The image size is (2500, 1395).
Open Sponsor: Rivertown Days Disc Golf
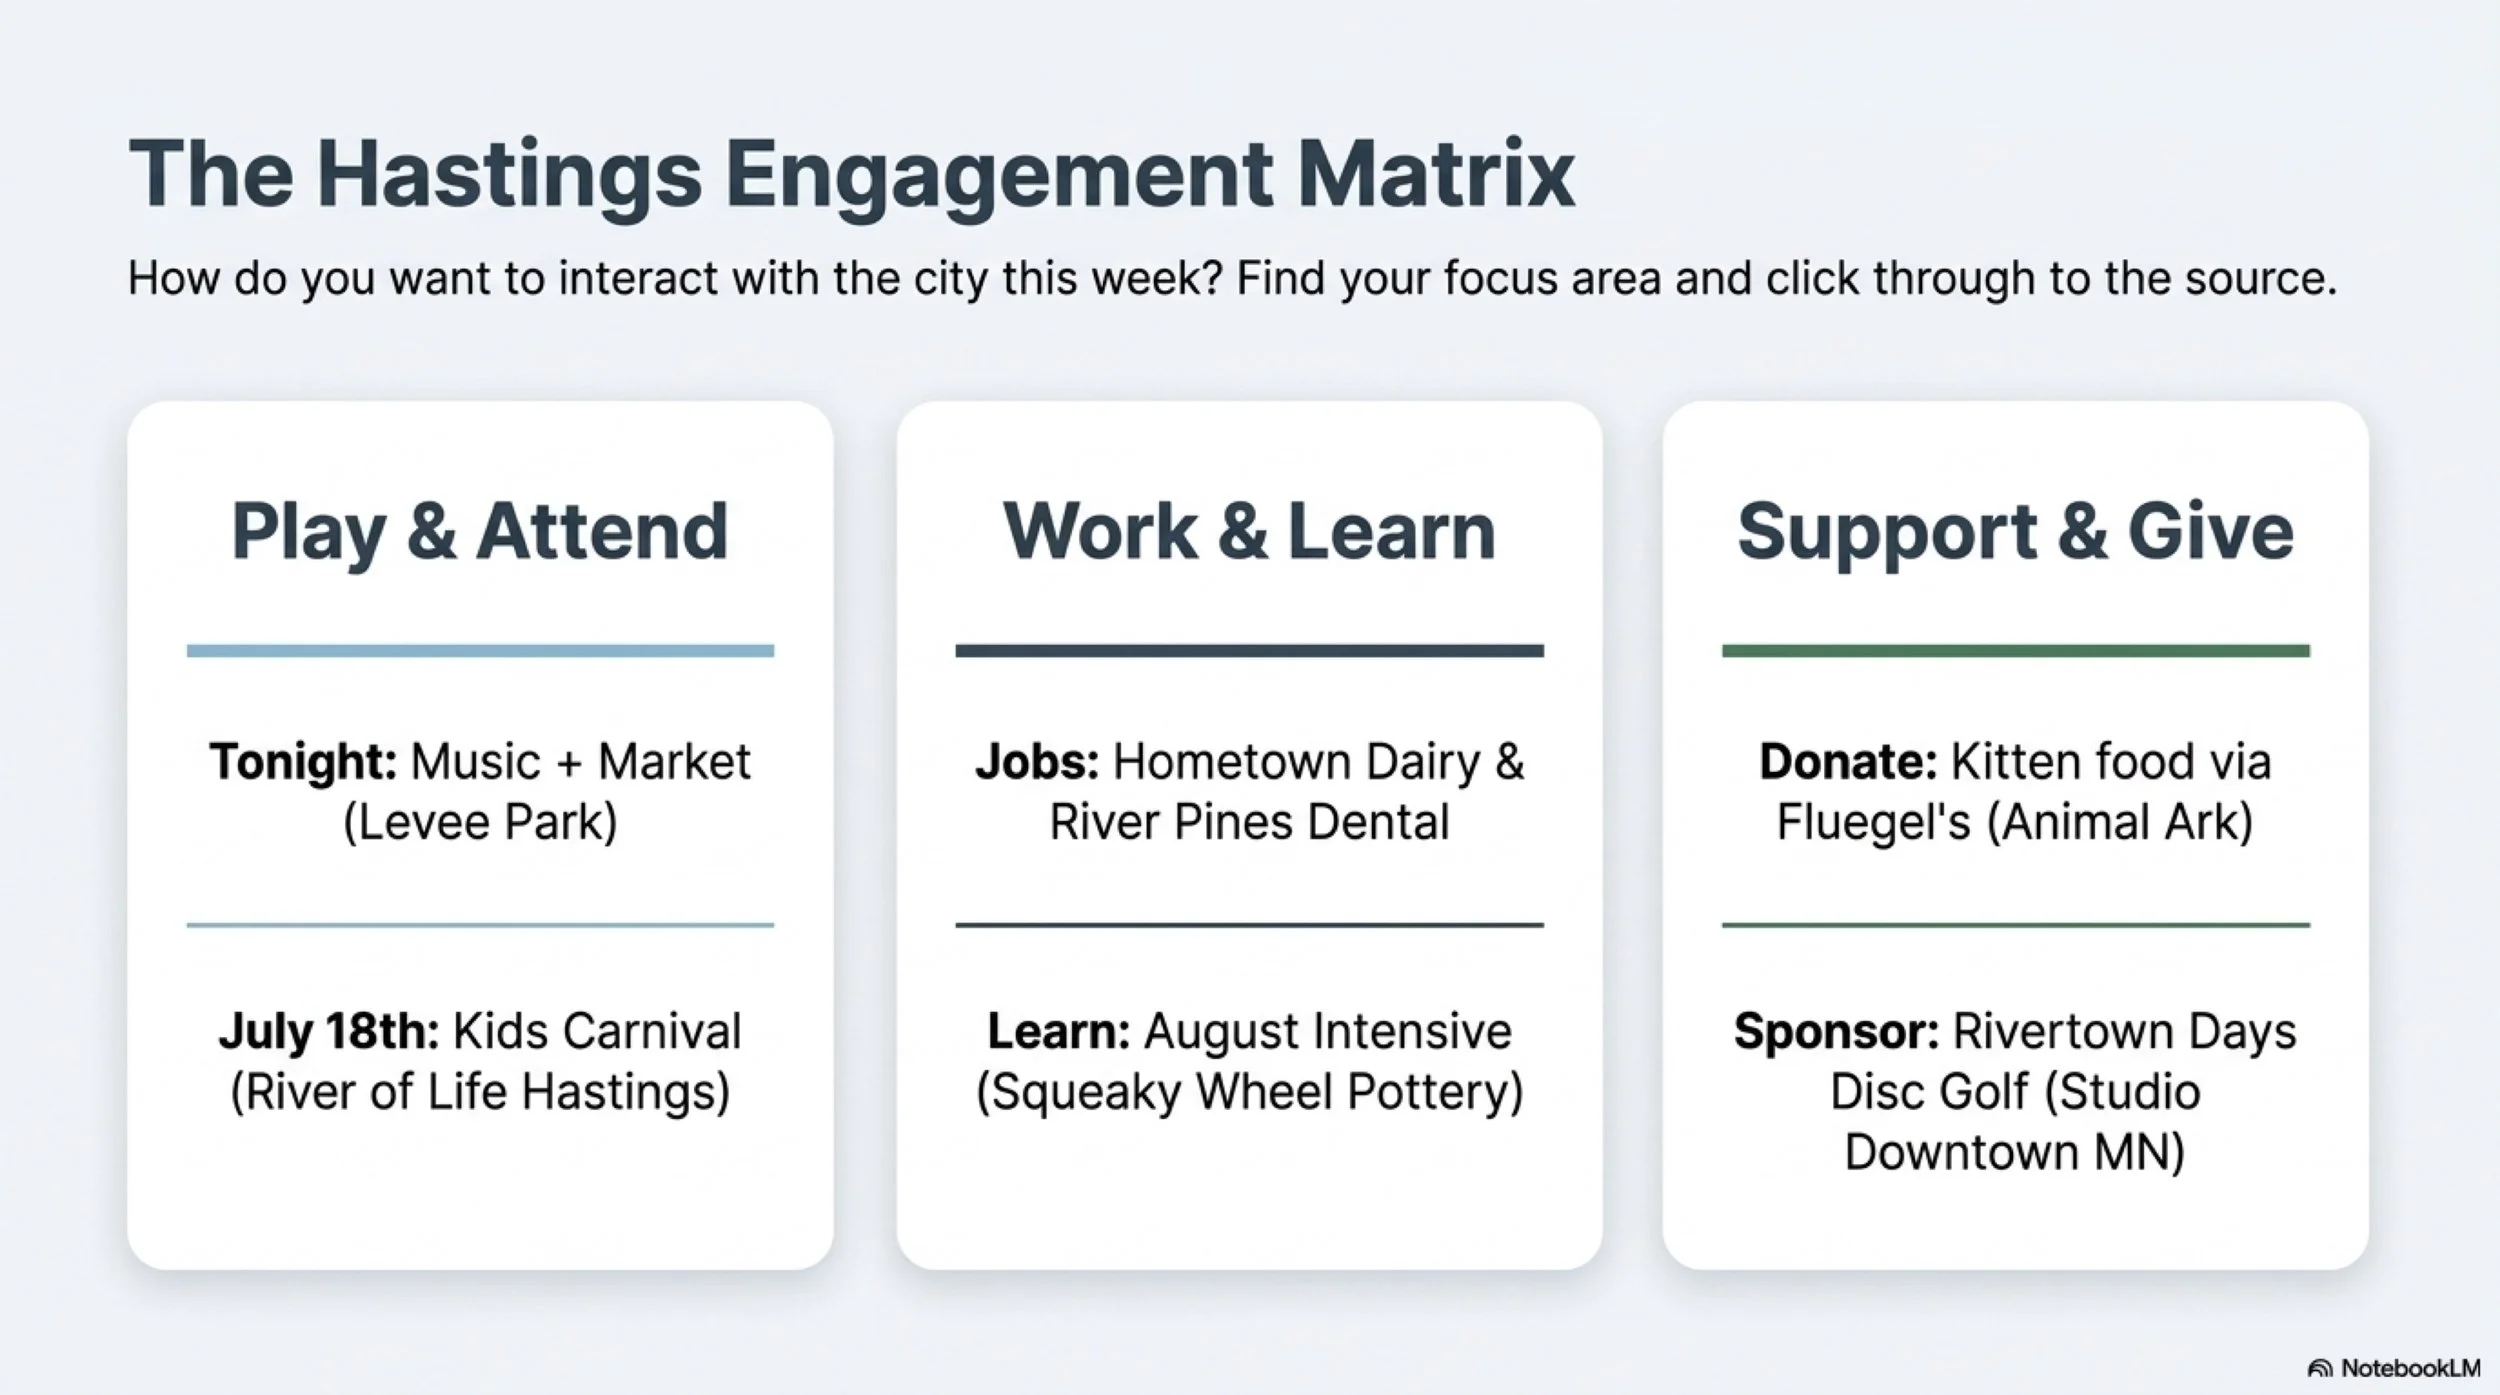point(2015,1091)
